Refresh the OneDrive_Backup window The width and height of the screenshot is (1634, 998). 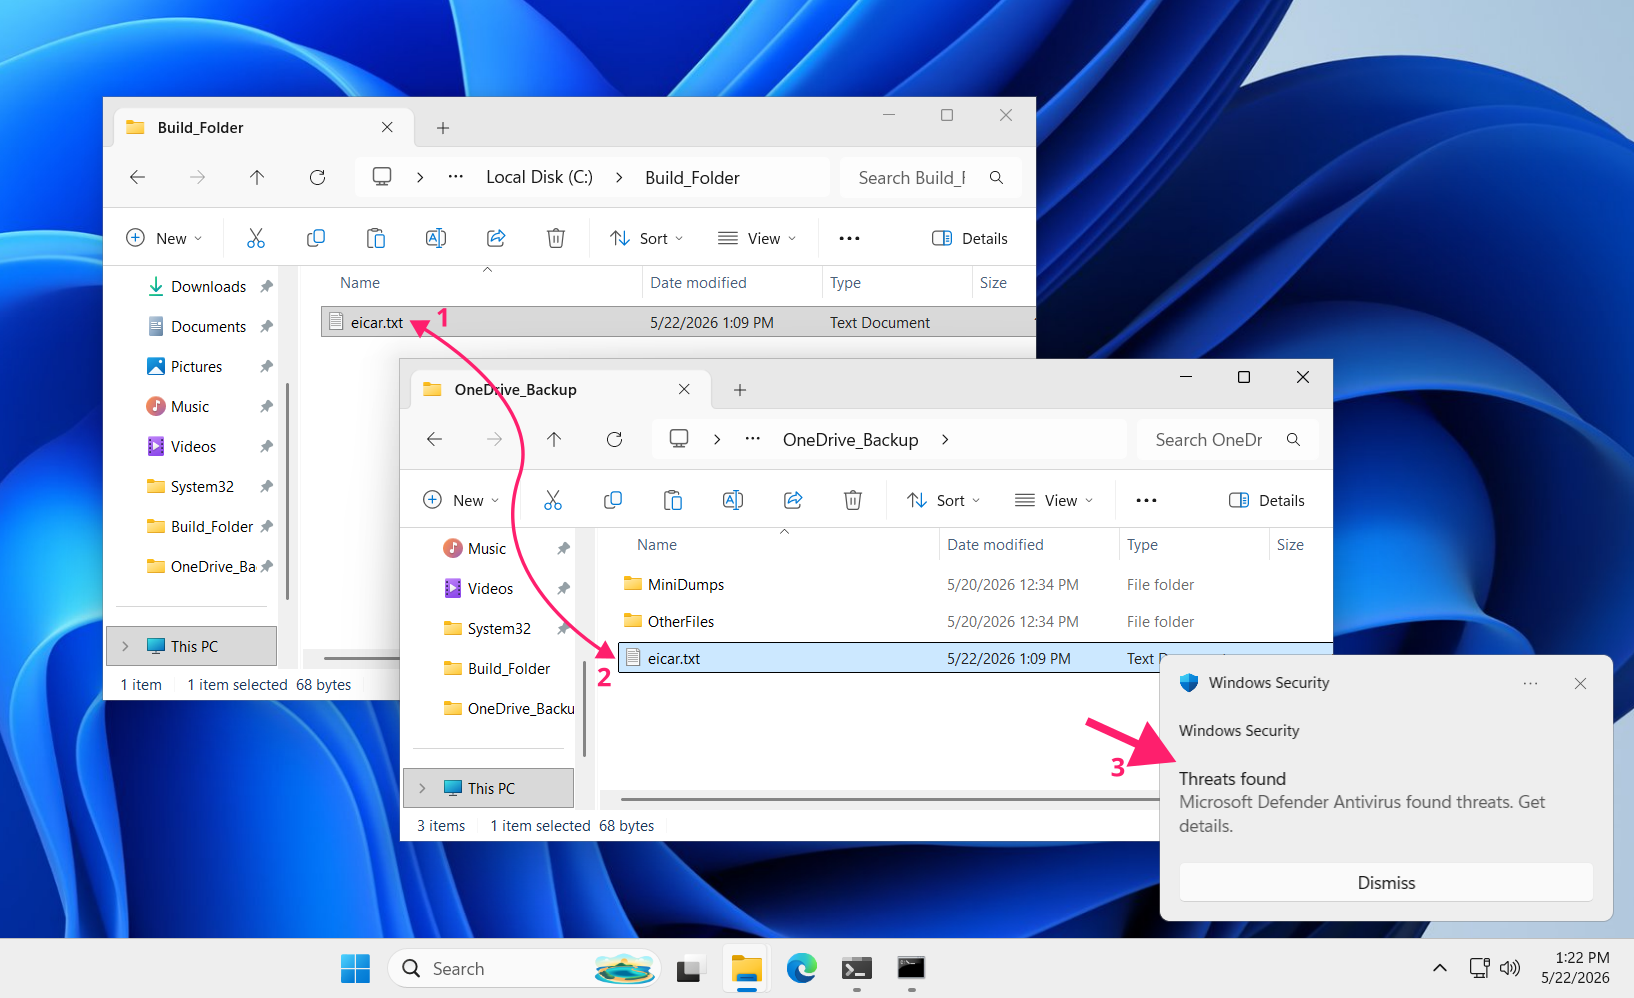[x=614, y=439]
